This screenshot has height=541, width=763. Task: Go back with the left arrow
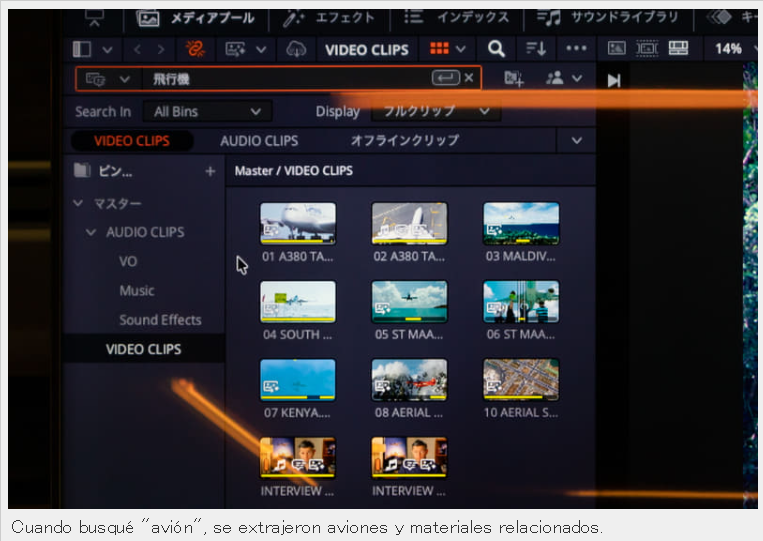[x=138, y=49]
